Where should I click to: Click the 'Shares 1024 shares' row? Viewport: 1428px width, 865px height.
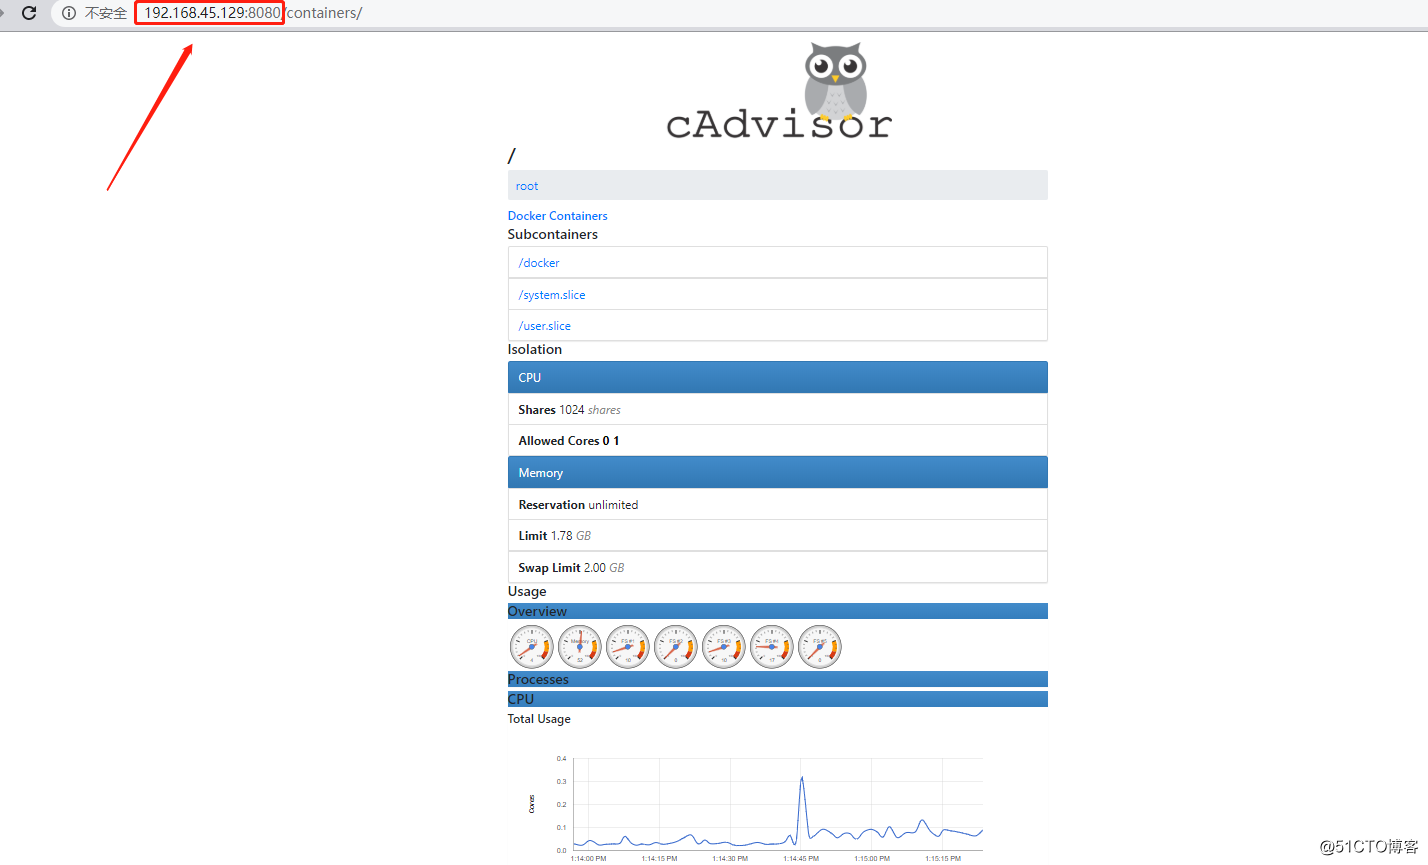pyautogui.click(x=777, y=409)
